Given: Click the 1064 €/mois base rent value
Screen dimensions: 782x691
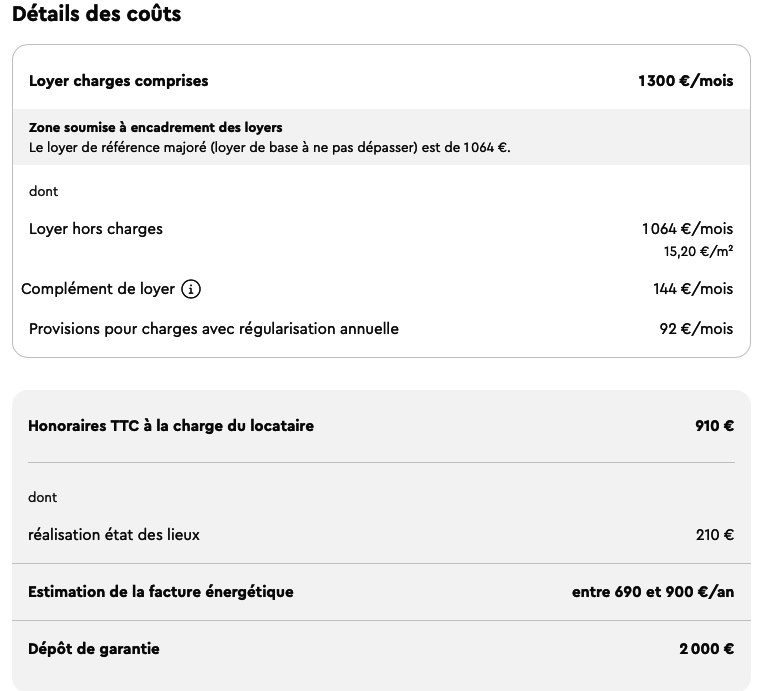Looking at the screenshot, I should [x=688, y=229].
